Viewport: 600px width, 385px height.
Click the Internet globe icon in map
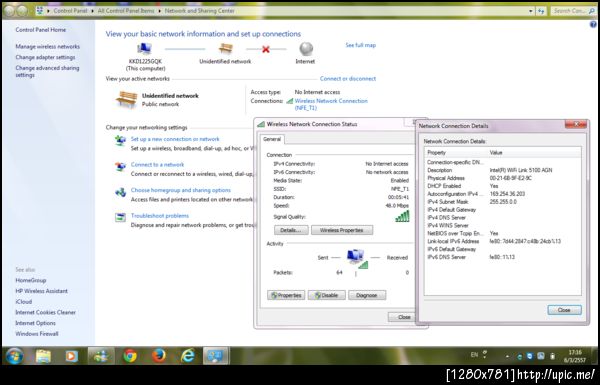click(x=306, y=49)
